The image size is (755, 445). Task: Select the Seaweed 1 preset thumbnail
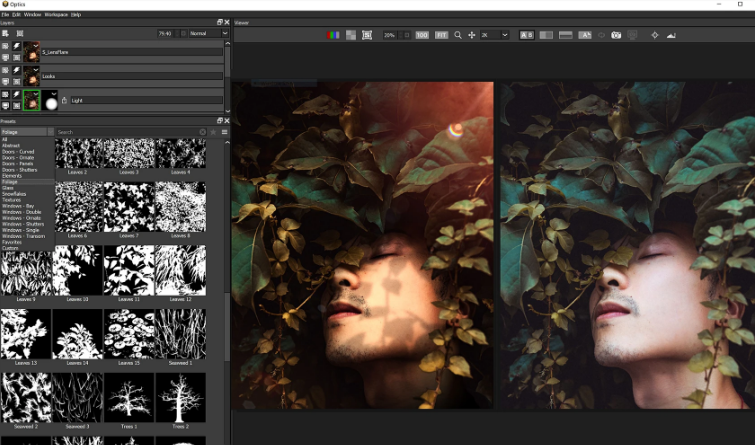click(x=181, y=334)
